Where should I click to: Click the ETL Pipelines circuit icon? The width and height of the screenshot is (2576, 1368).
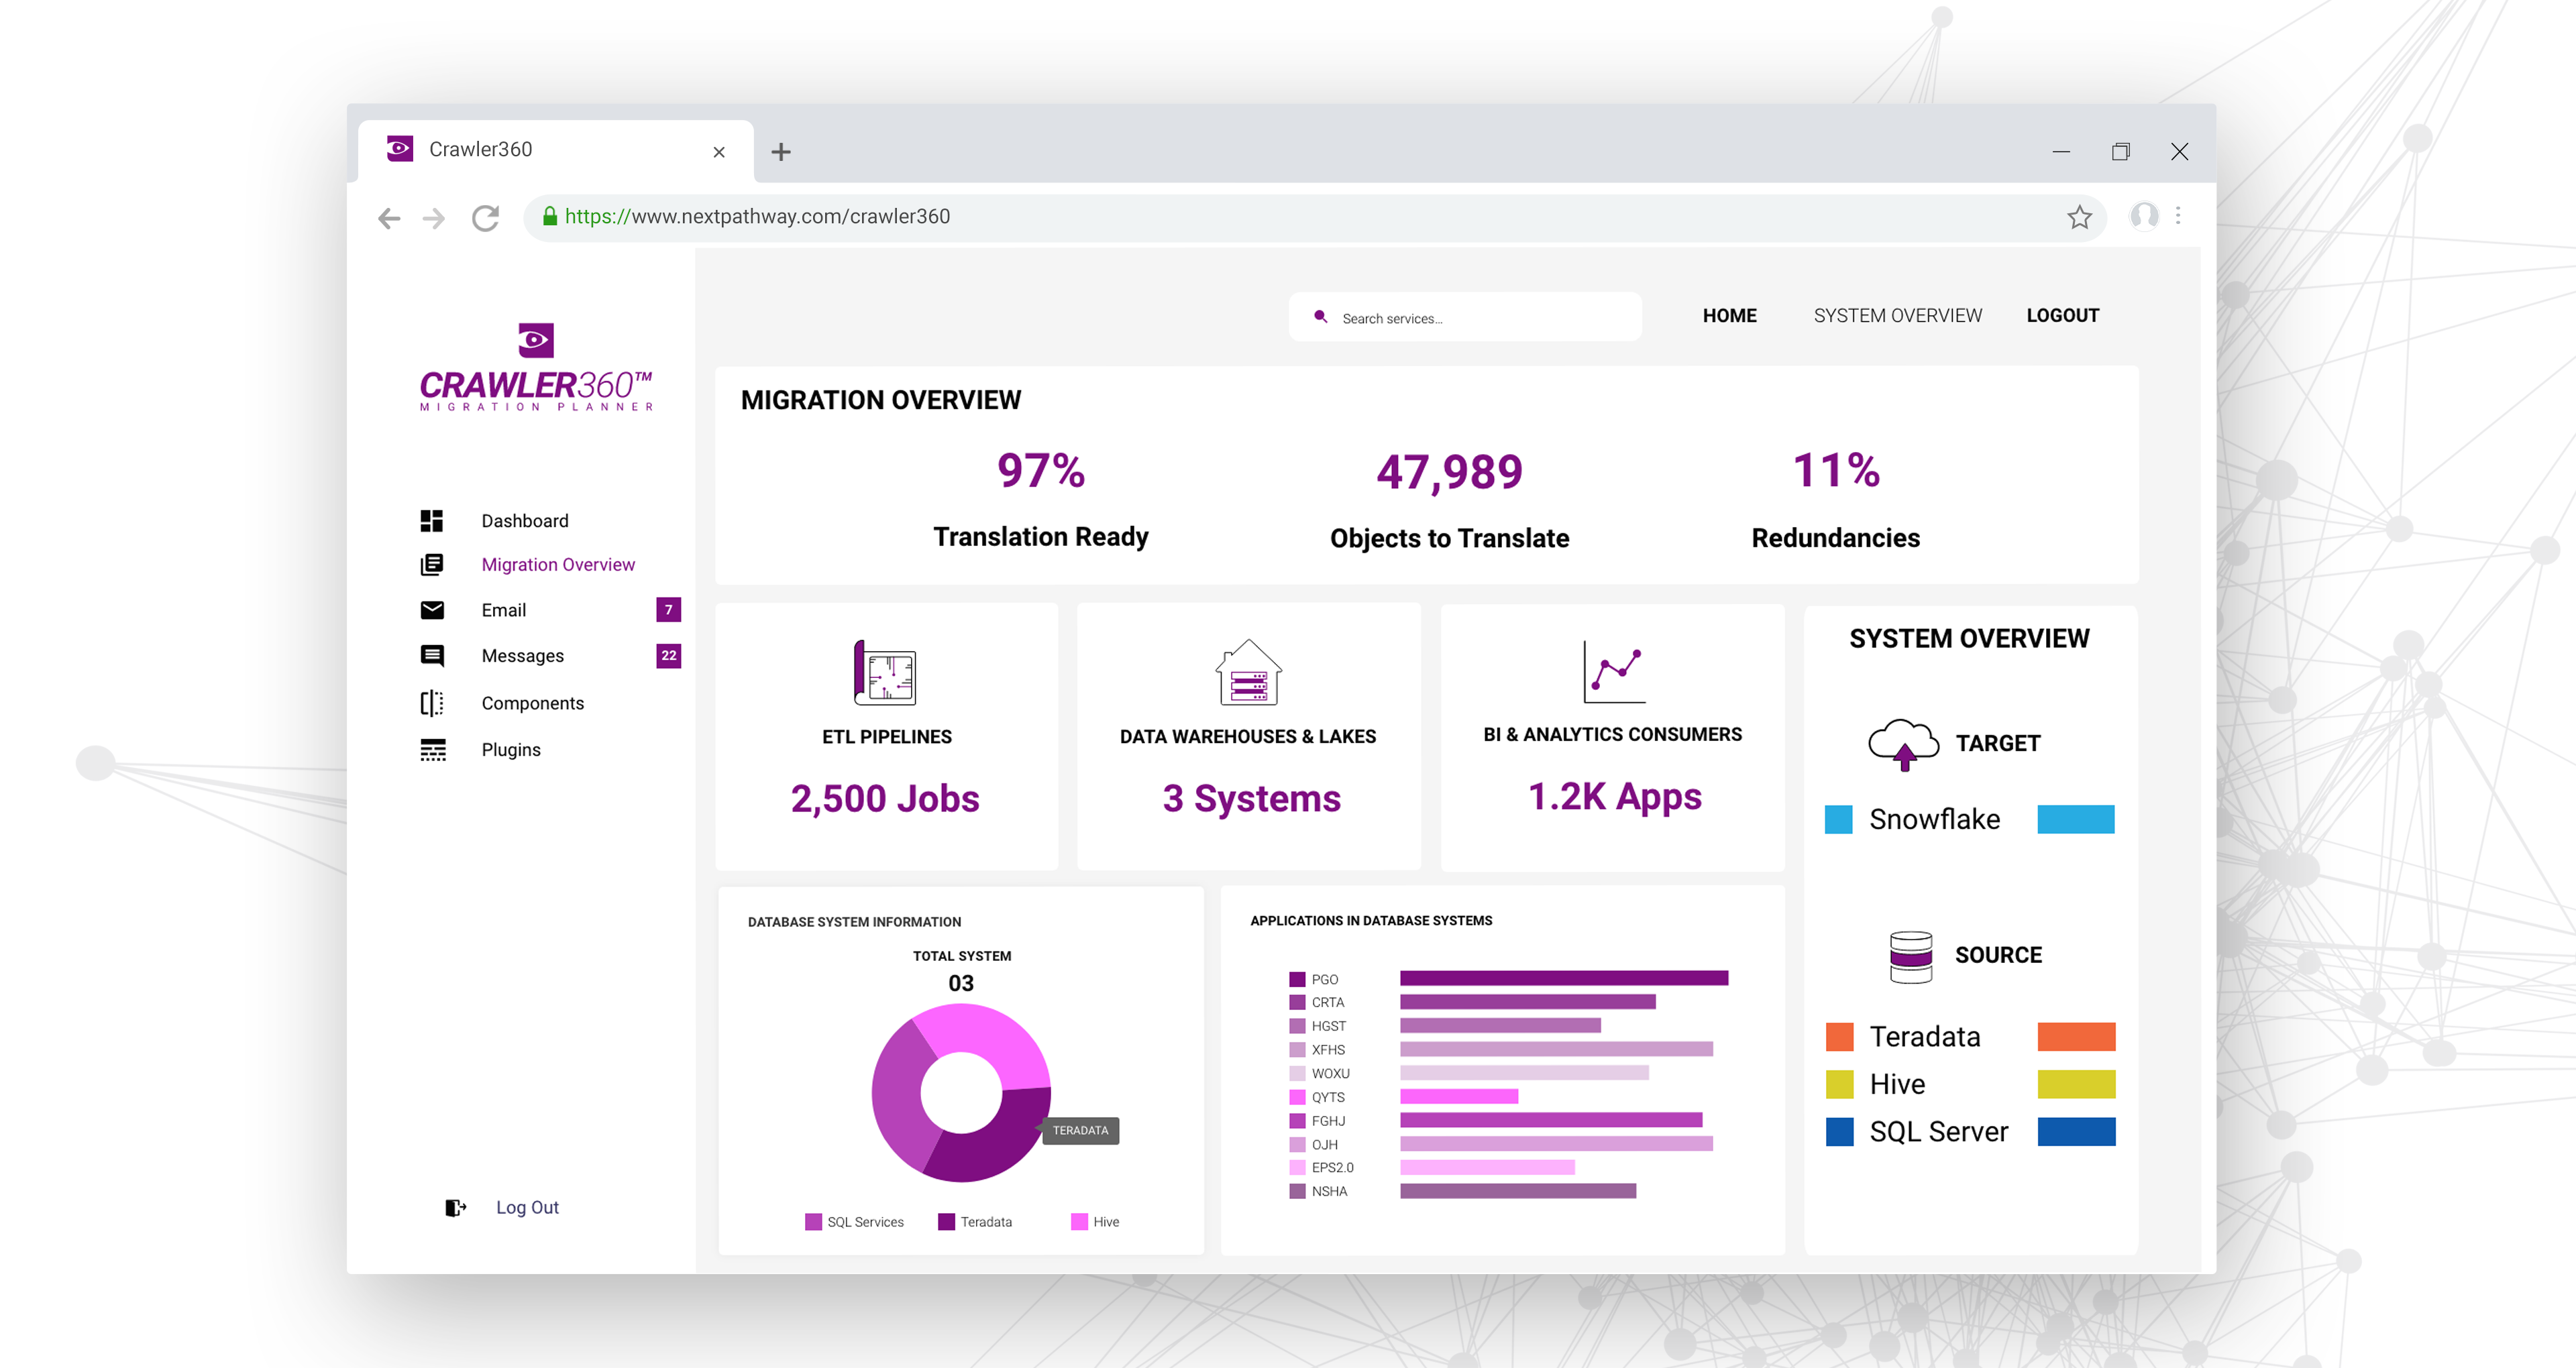884,672
